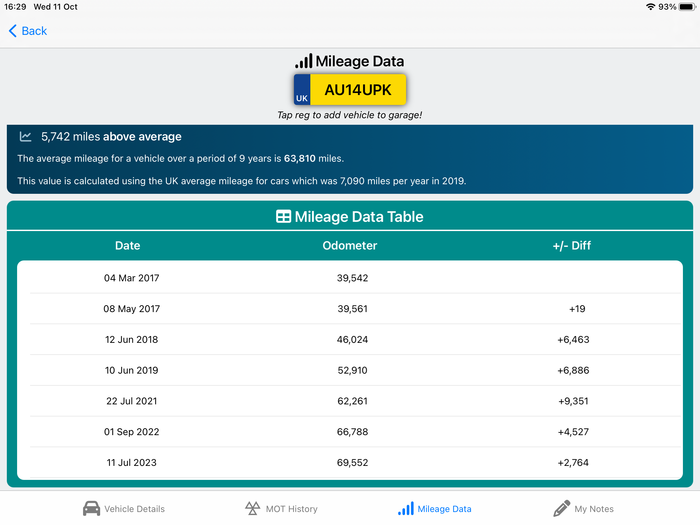Click the bar chart icon beside Mileage Data title
Viewport: 700px width, 525px height.
point(304,61)
